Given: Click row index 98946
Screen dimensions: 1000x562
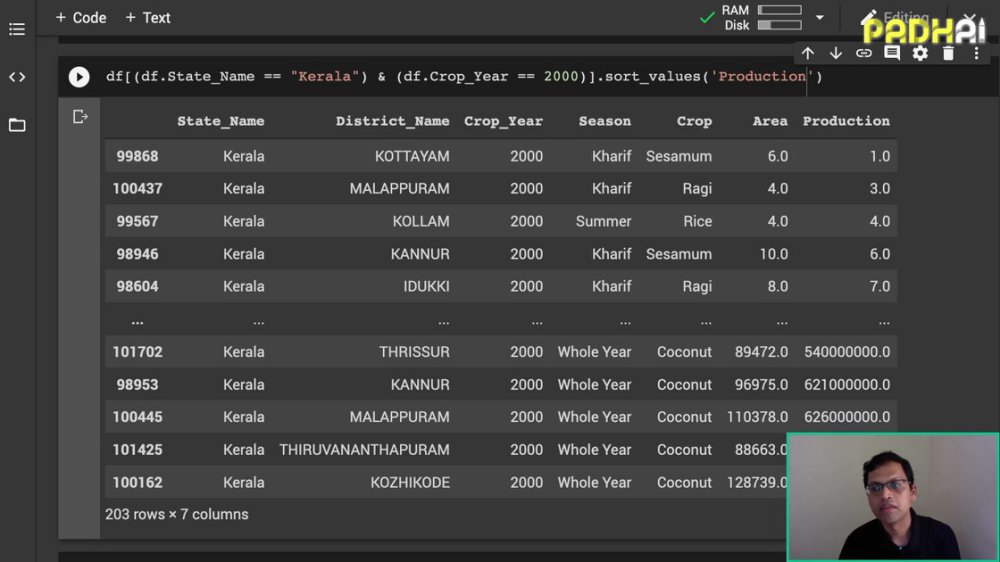Looking at the screenshot, I should pos(137,254).
